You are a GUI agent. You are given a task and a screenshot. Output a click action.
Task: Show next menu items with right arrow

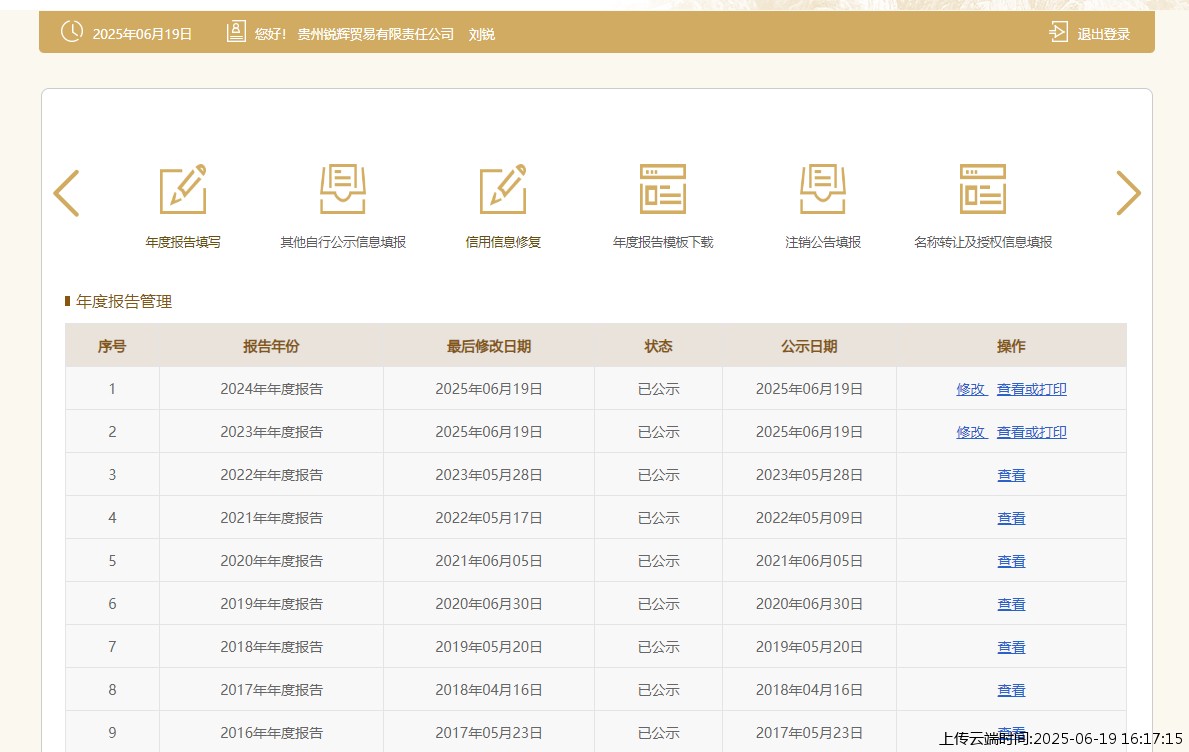1128,193
